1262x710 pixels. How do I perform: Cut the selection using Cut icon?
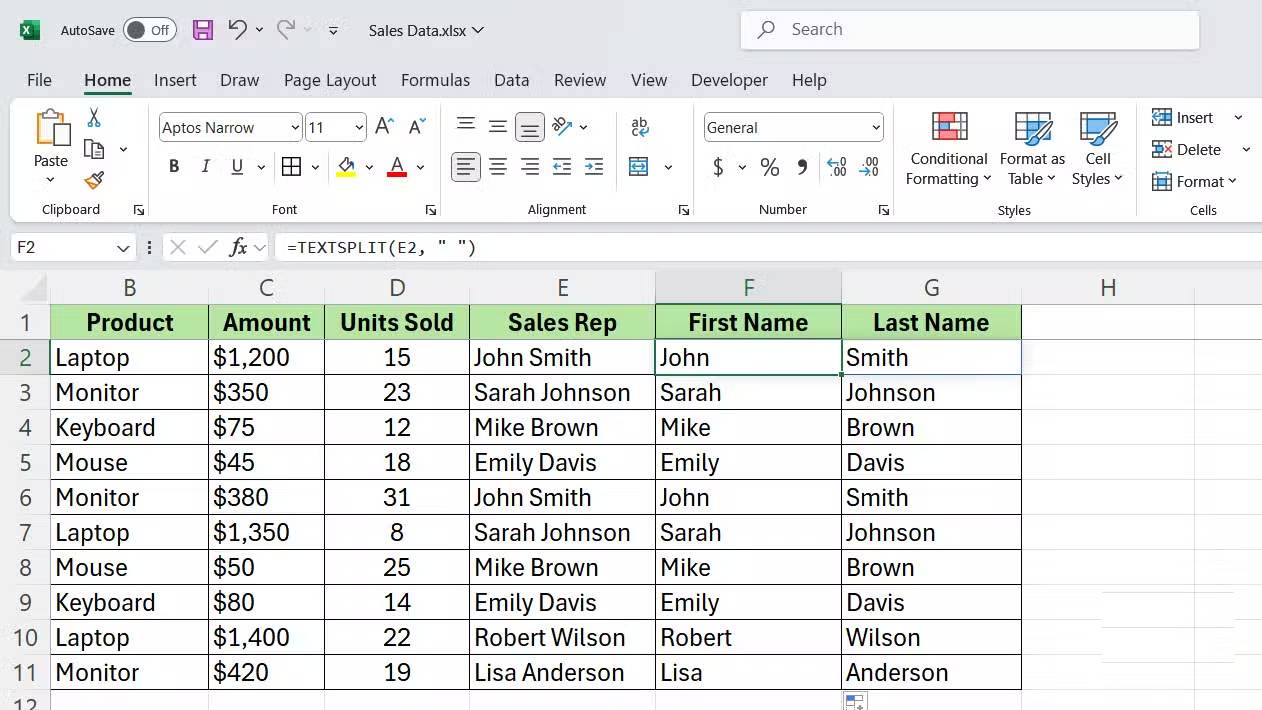pyautogui.click(x=95, y=117)
